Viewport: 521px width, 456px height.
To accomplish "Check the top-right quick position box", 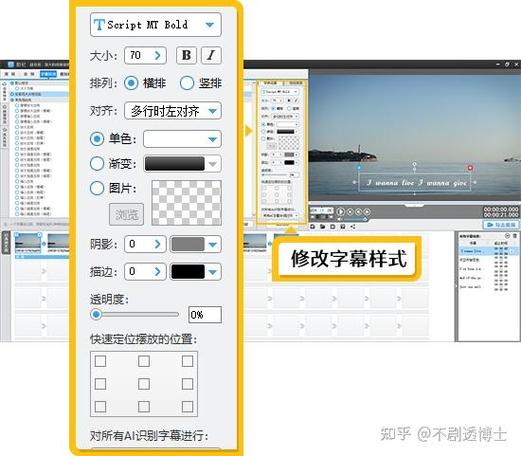I will click(187, 361).
